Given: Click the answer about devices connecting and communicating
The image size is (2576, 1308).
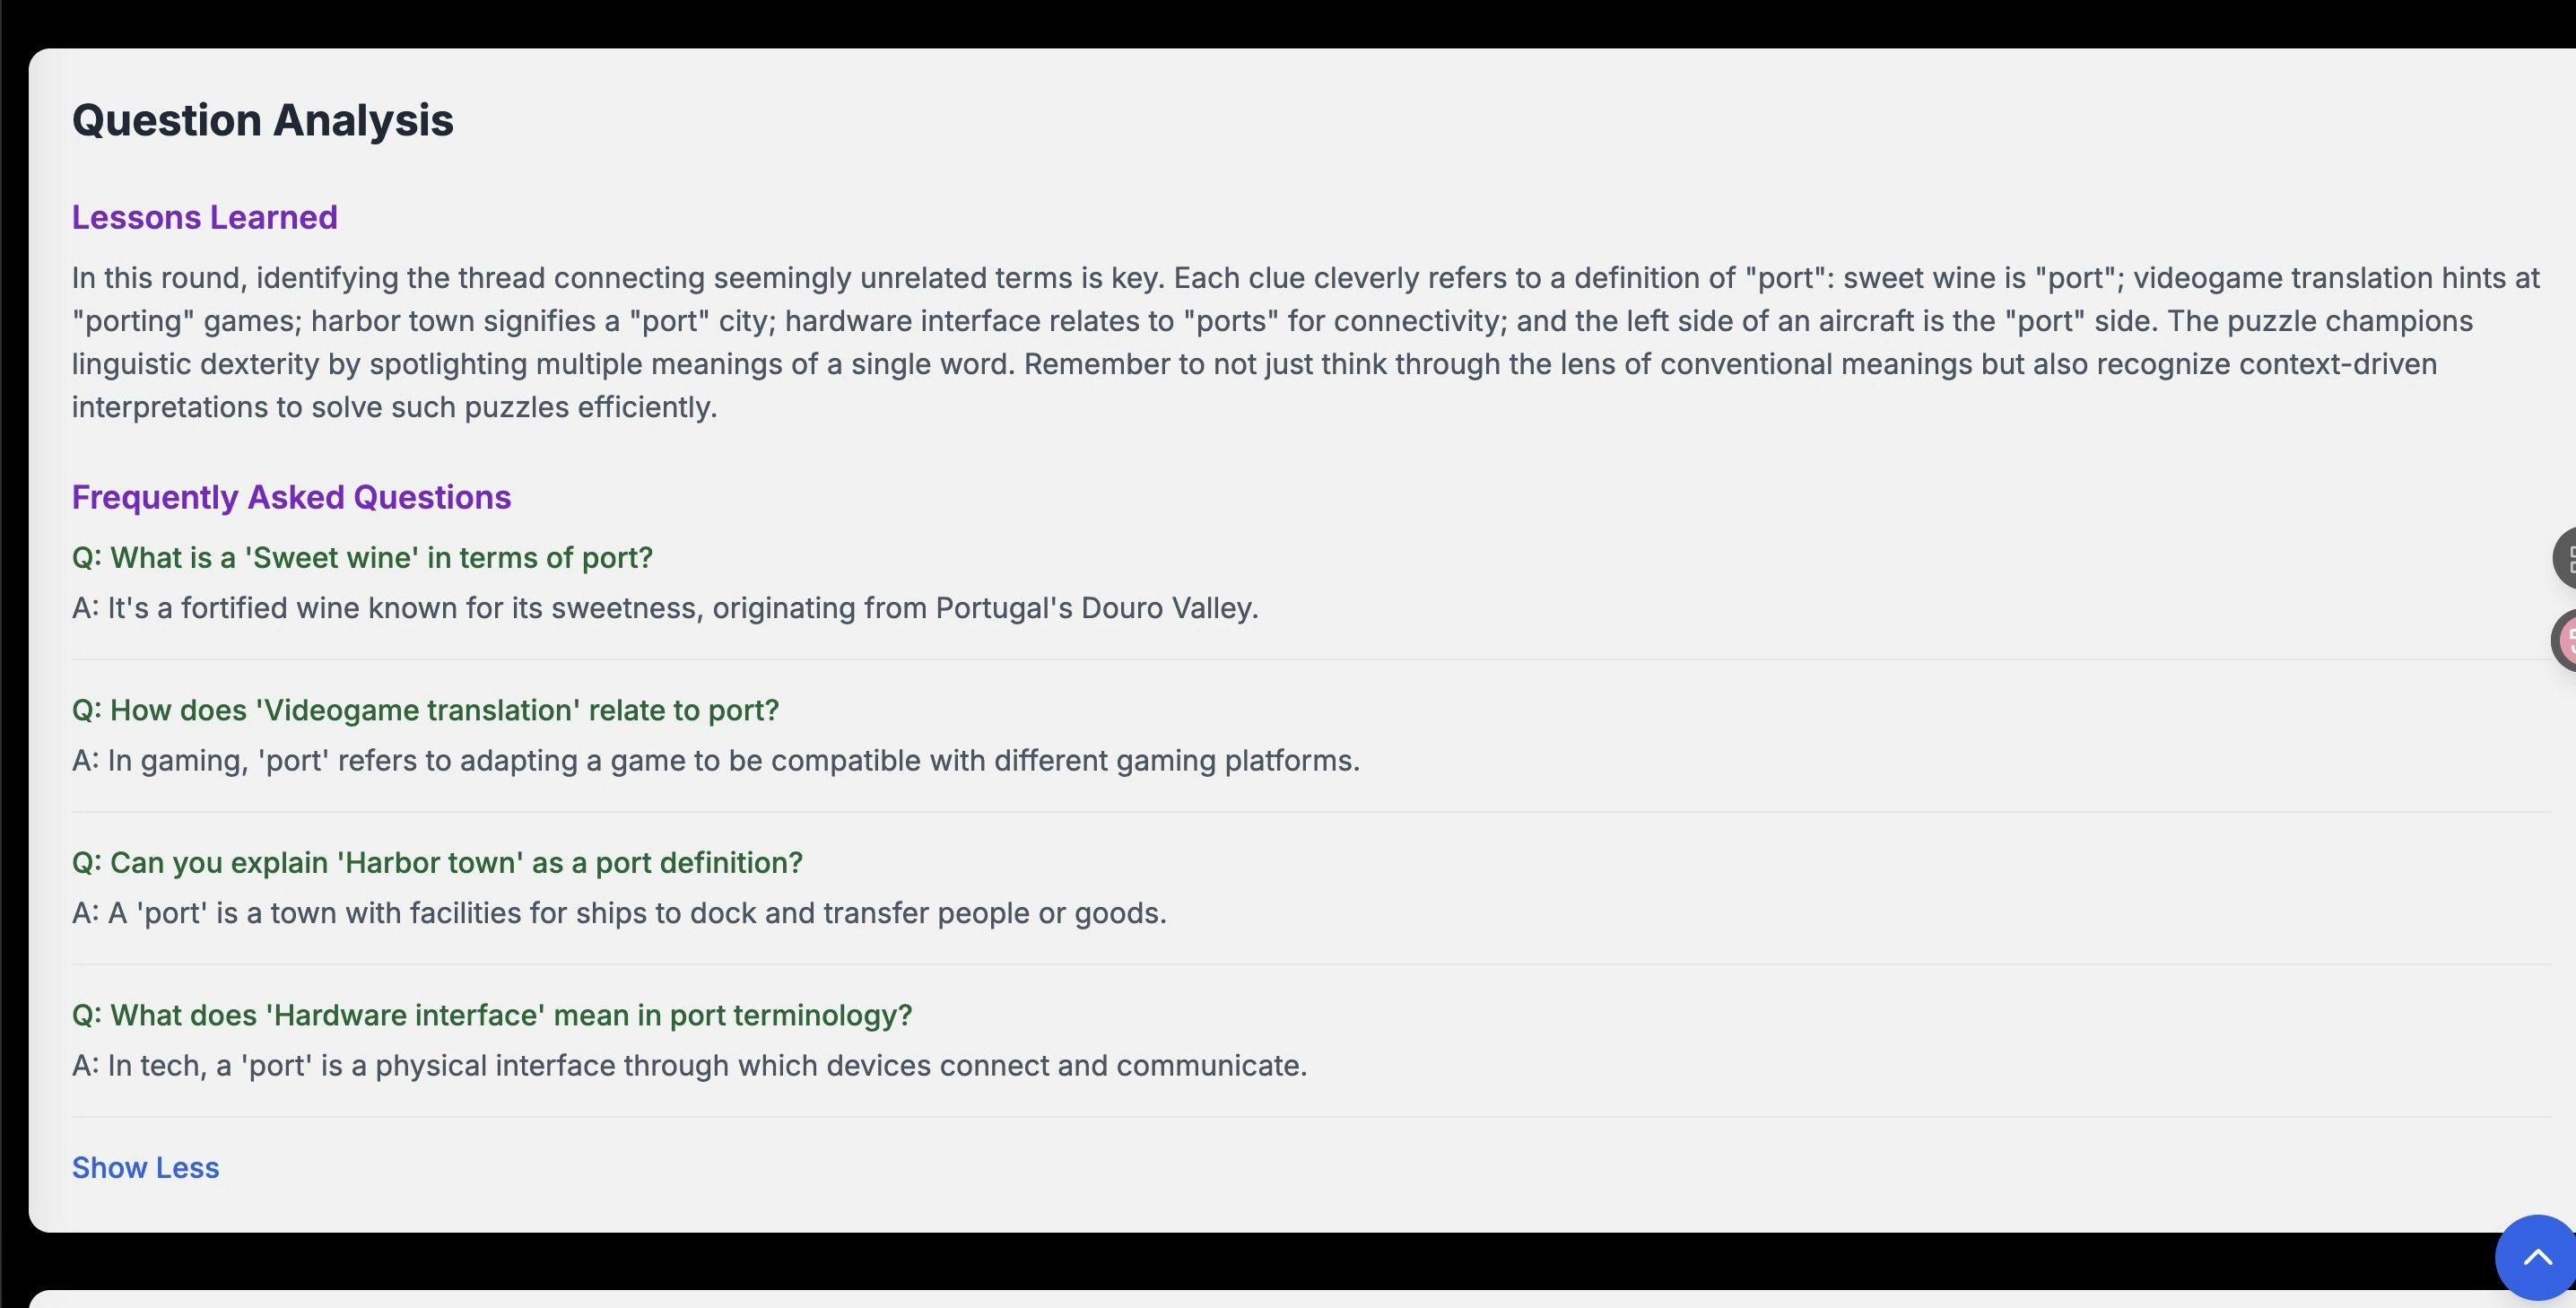Looking at the screenshot, I should point(689,1065).
